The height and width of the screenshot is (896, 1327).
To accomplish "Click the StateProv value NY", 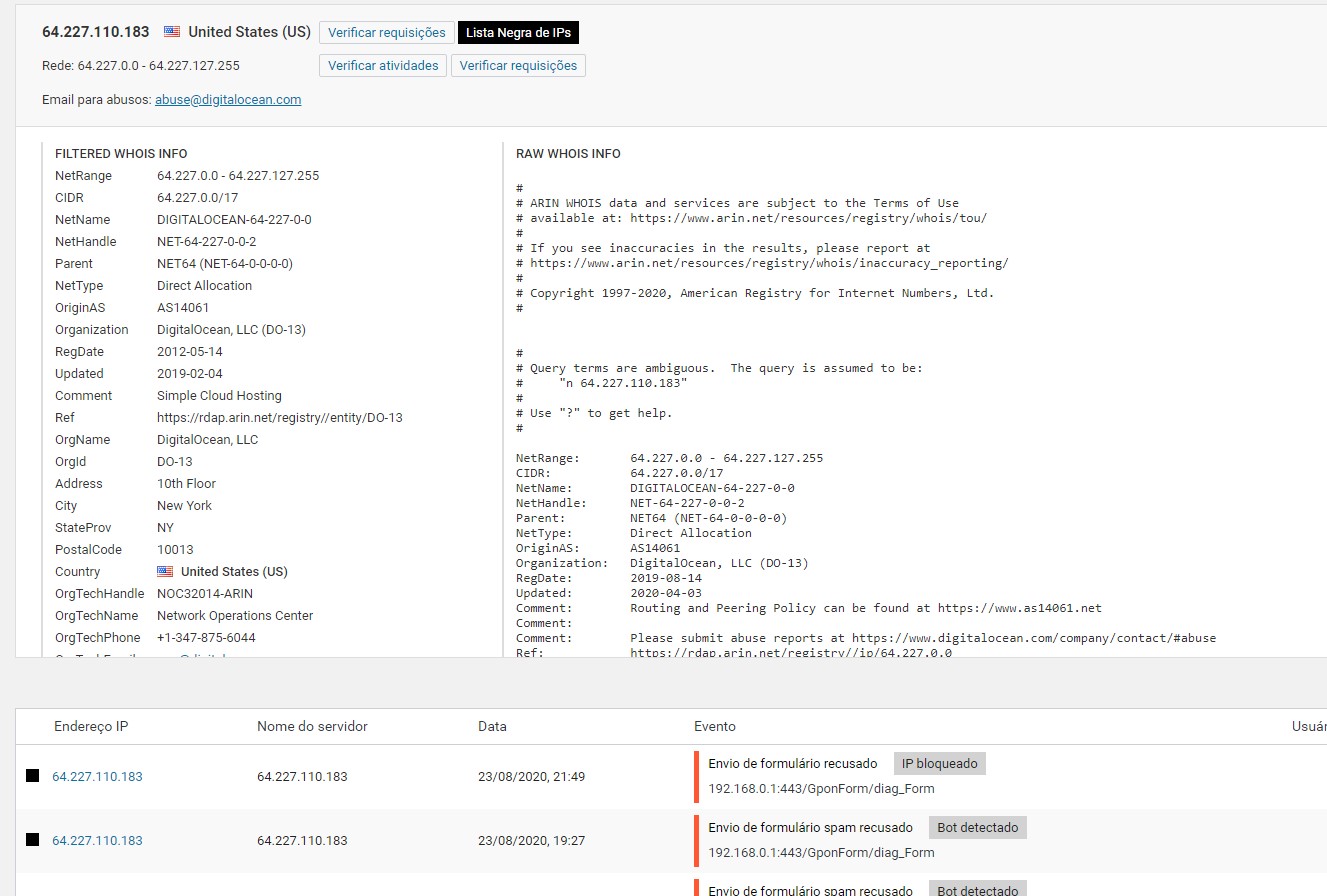I will 165,528.
